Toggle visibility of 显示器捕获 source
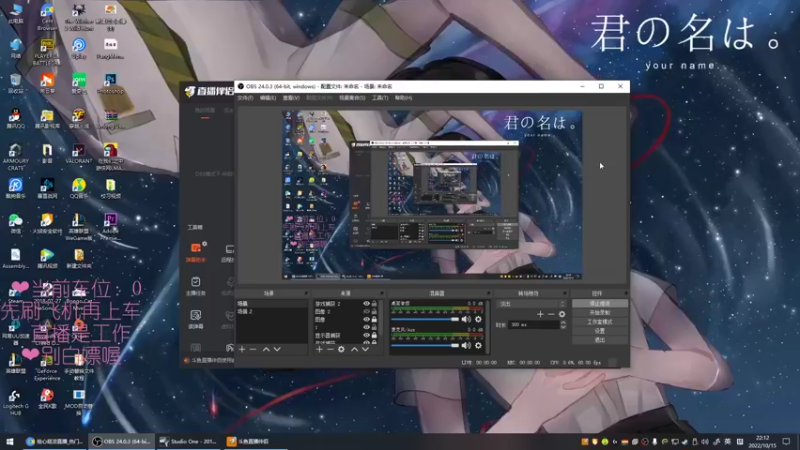The height and width of the screenshot is (450, 800). click(x=366, y=335)
